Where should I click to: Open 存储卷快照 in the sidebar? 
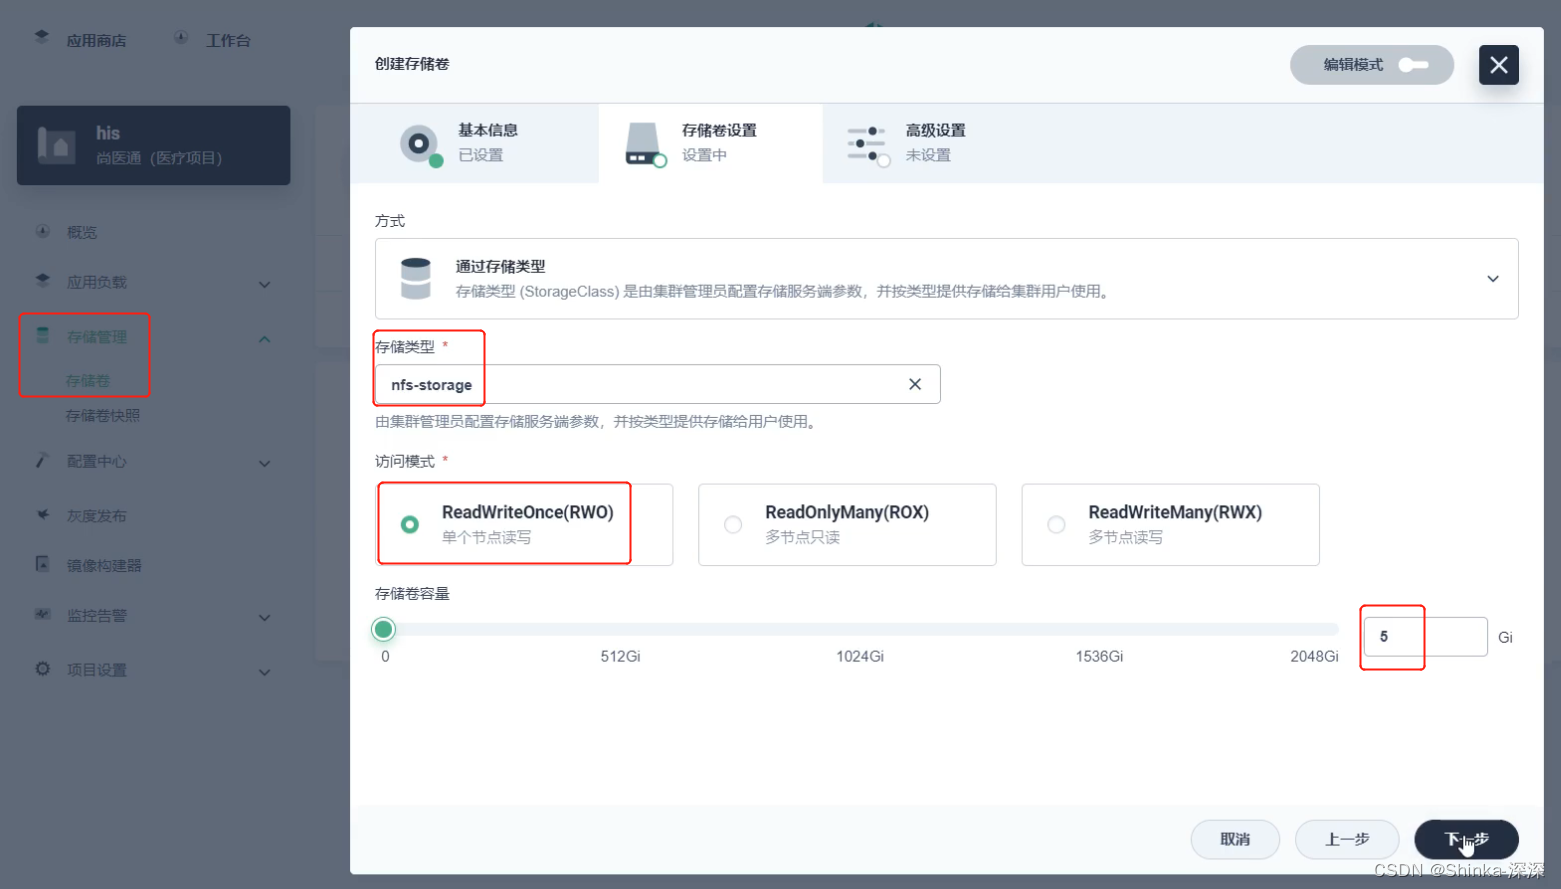click(x=103, y=415)
